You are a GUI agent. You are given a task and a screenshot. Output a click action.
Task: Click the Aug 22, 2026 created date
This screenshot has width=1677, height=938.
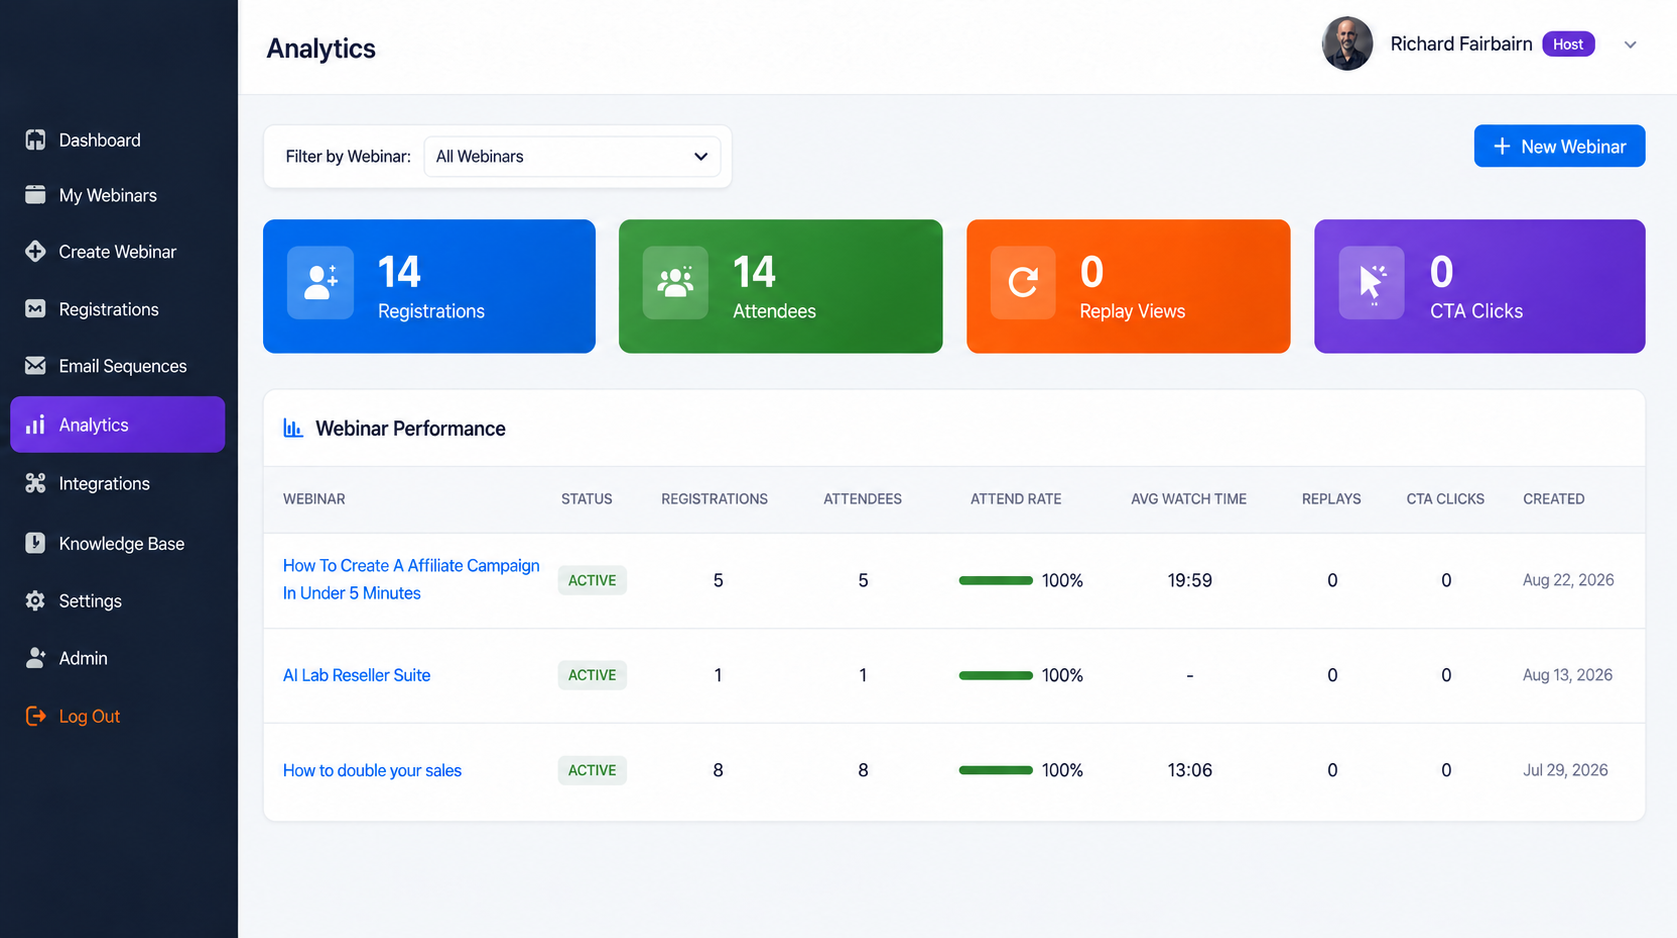click(1568, 580)
